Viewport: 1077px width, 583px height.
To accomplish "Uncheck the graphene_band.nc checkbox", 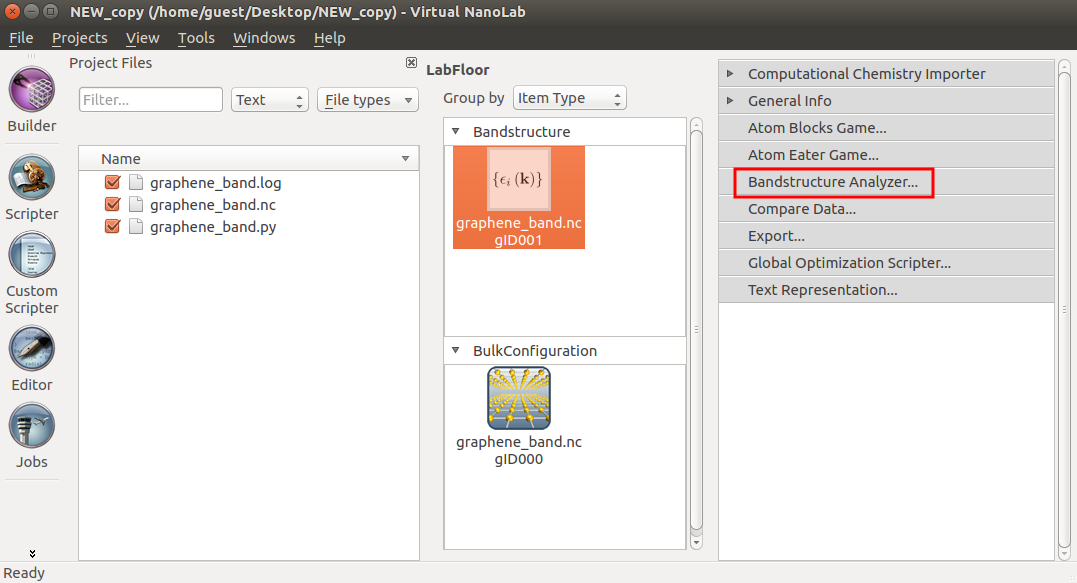I will pos(113,205).
